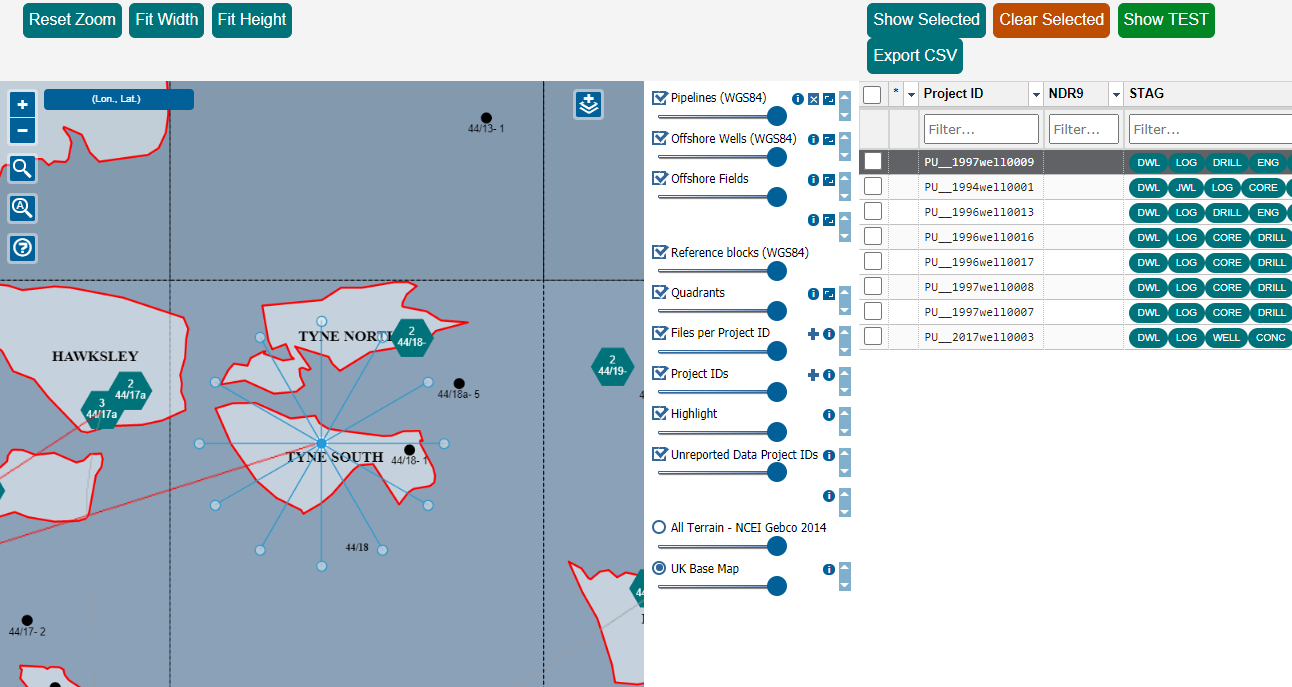This screenshot has height=687, width=1292.
Task: Click Fit Height in the top toolbar
Action: click(251, 20)
